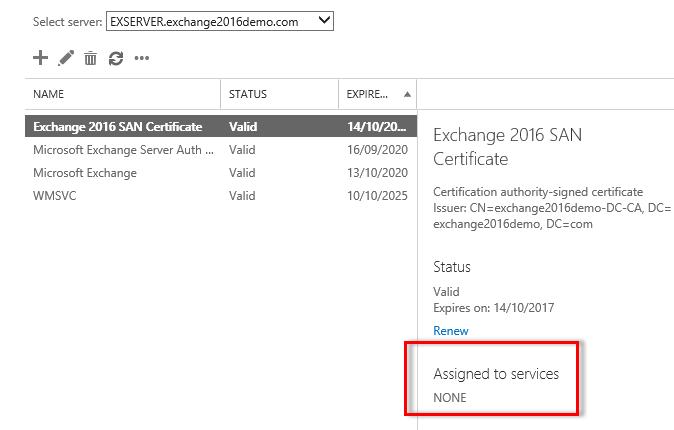674x430 pixels.
Task: Select the WMSVC certificate row
Action: 221,196
